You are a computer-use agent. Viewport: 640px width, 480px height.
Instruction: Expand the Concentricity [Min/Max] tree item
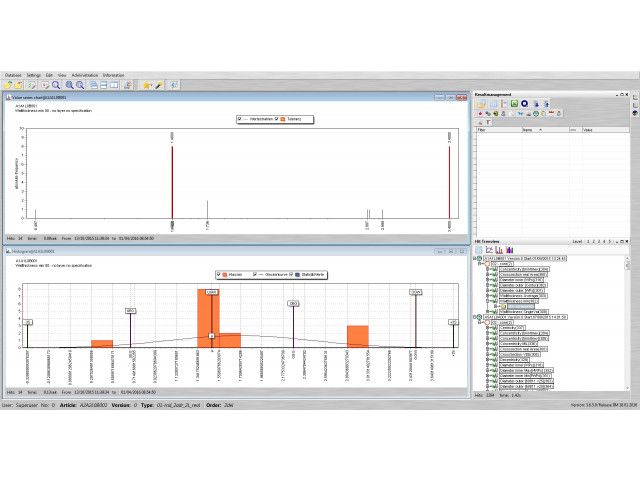(x=489, y=269)
